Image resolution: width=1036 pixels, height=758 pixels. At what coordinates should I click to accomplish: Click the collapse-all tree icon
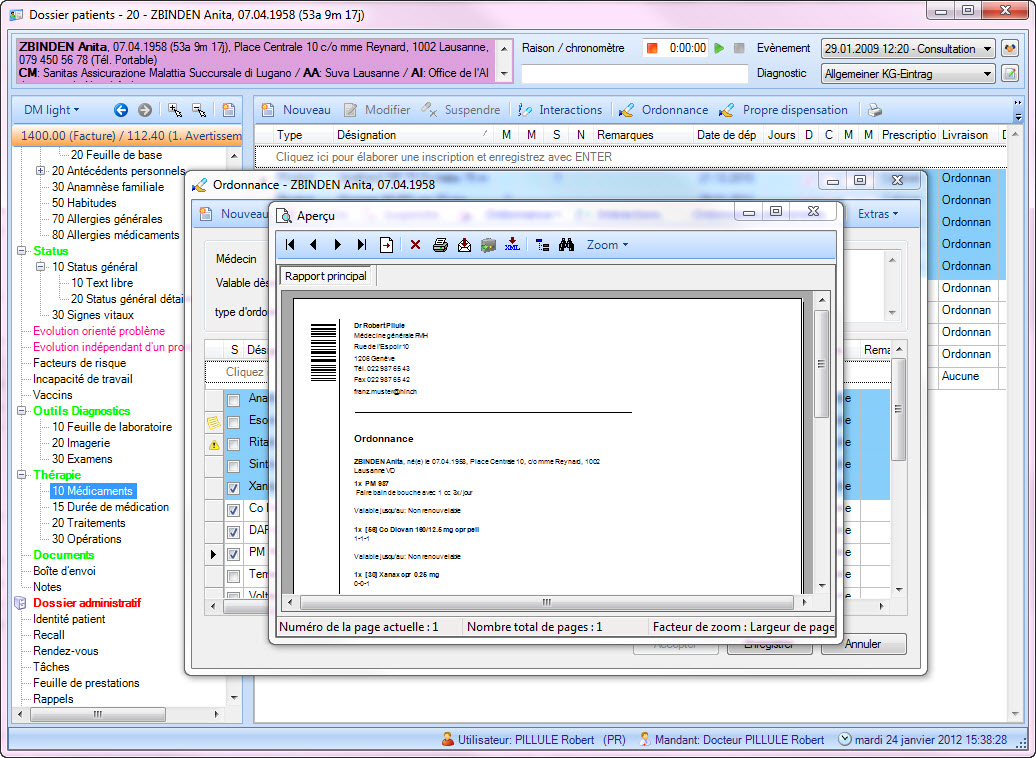(x=199, y=110)
